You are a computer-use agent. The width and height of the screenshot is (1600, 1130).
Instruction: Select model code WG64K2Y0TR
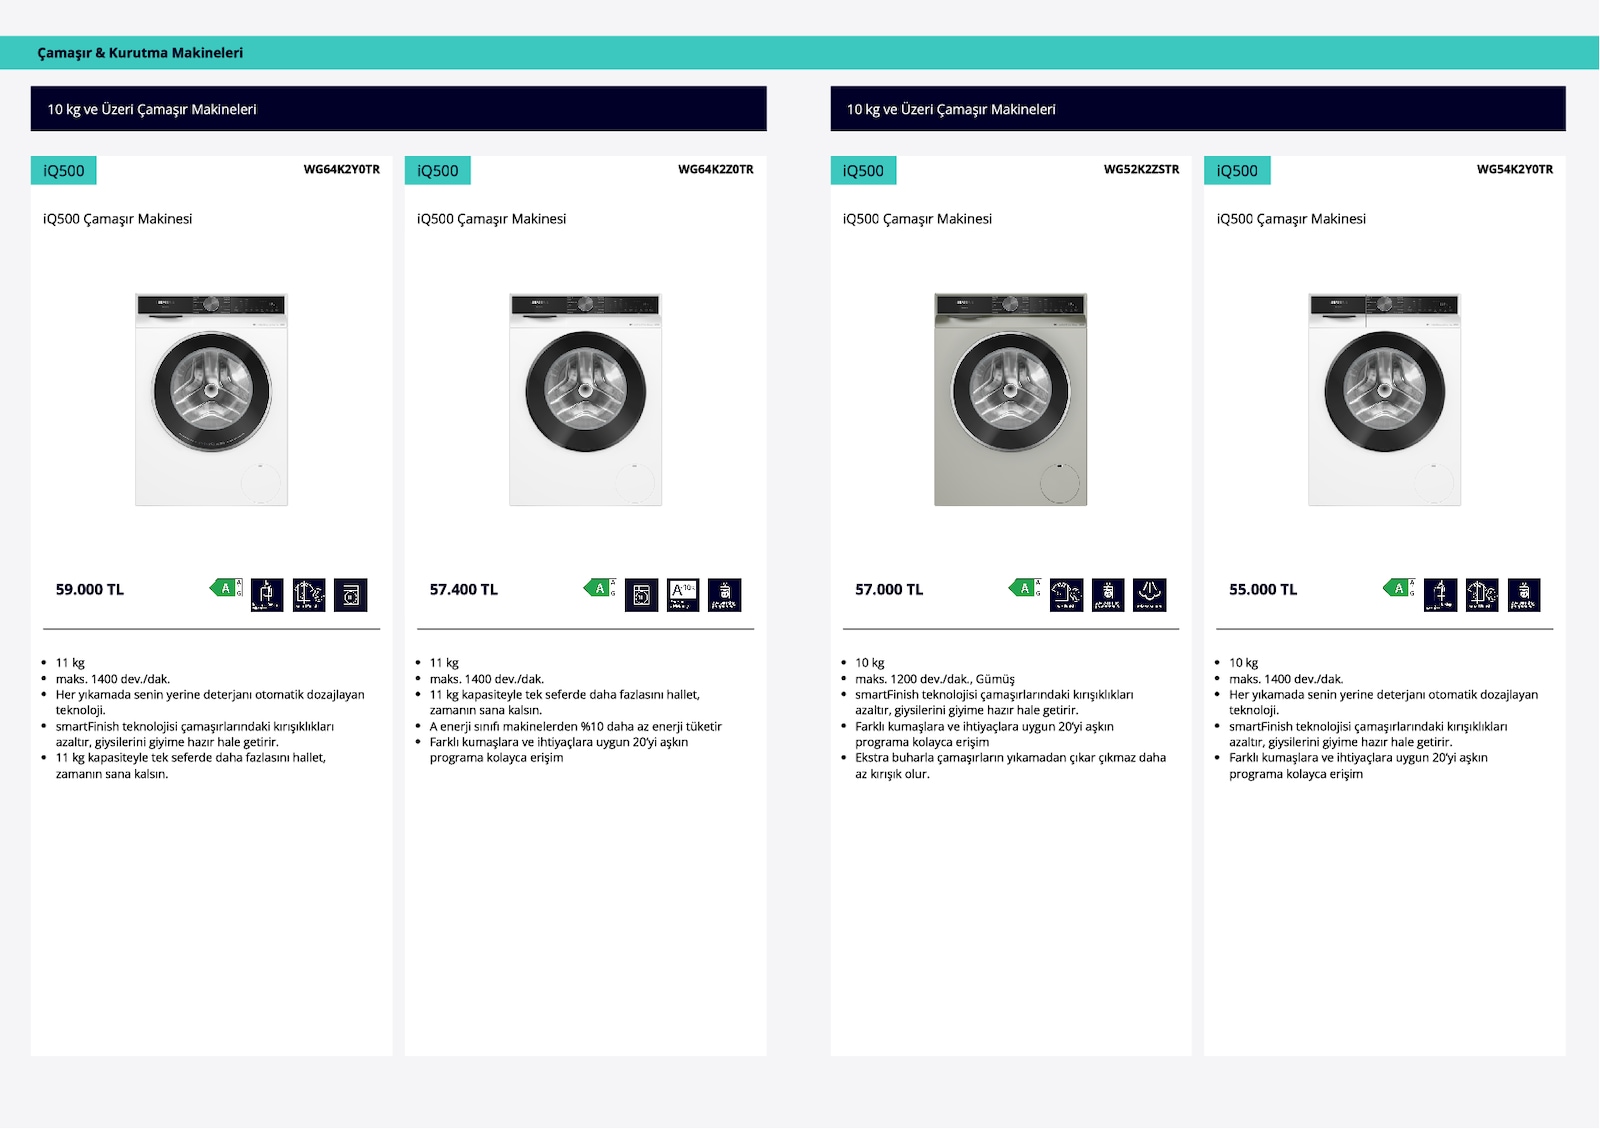[x=342, y=170]
